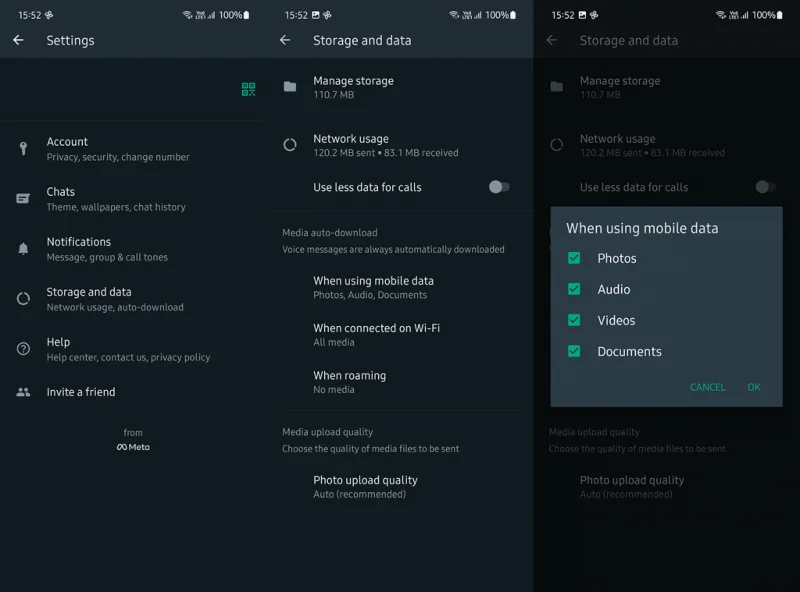
Task: Tap the Audio label in dialog
Action: 614,289
